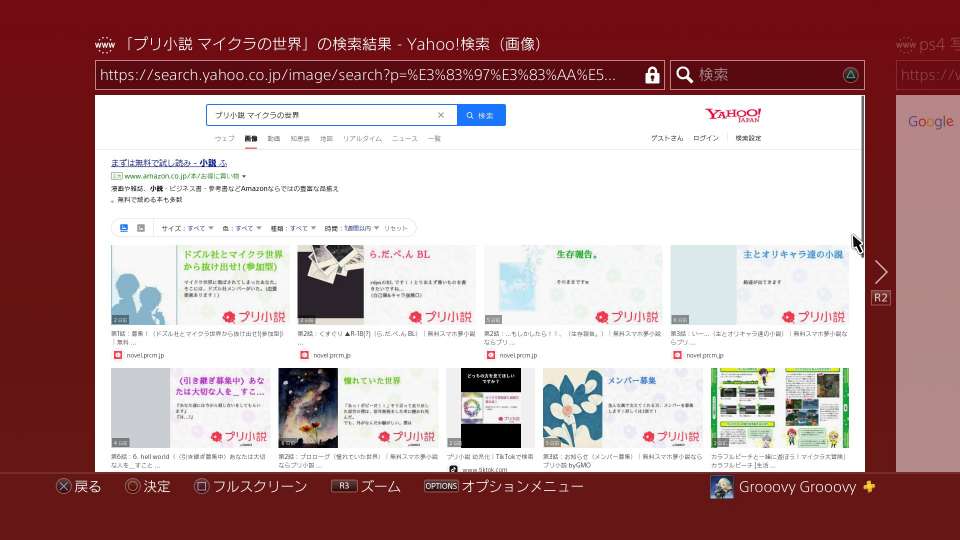The image size is (960, 540).
Task: Click the triangle button icon in the PS4 search box
Action: click(x=850, y=75)
